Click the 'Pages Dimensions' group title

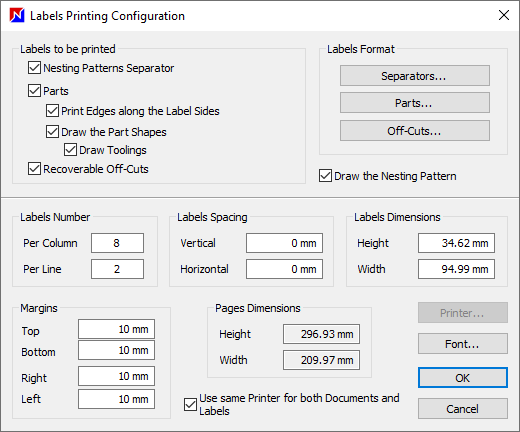coord(258,308)
